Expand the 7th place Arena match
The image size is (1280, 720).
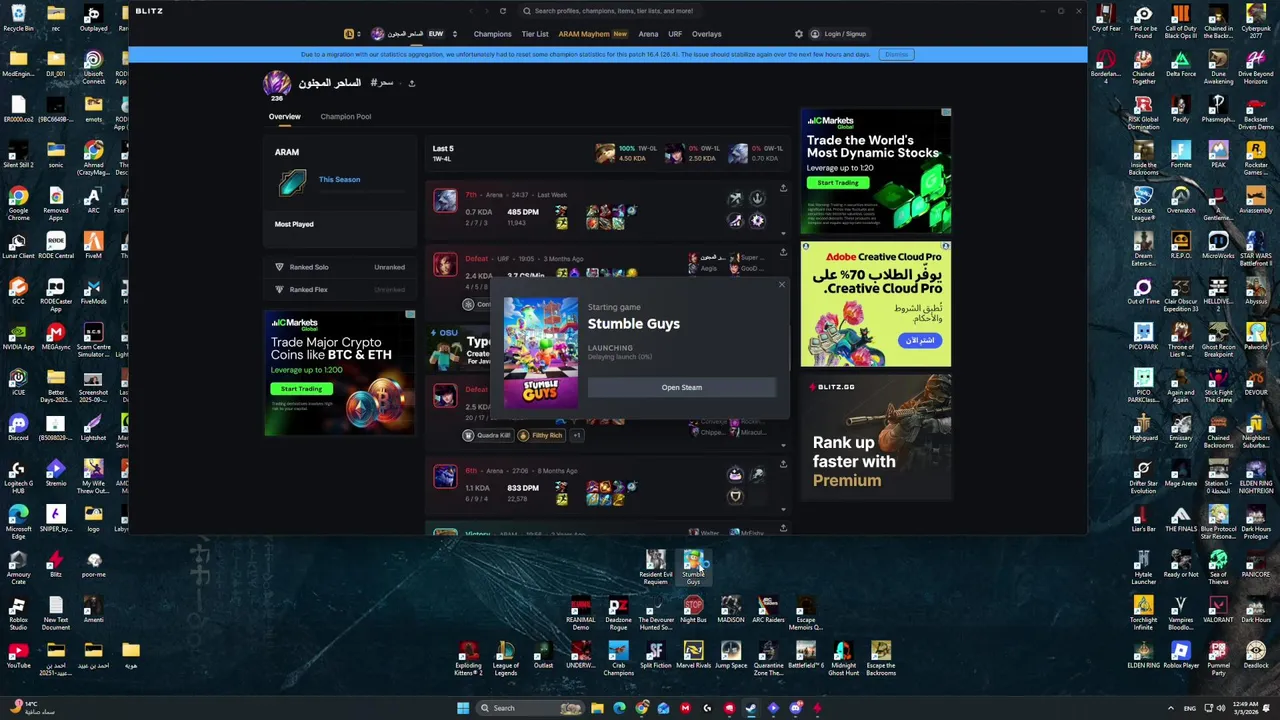[783, 233]
